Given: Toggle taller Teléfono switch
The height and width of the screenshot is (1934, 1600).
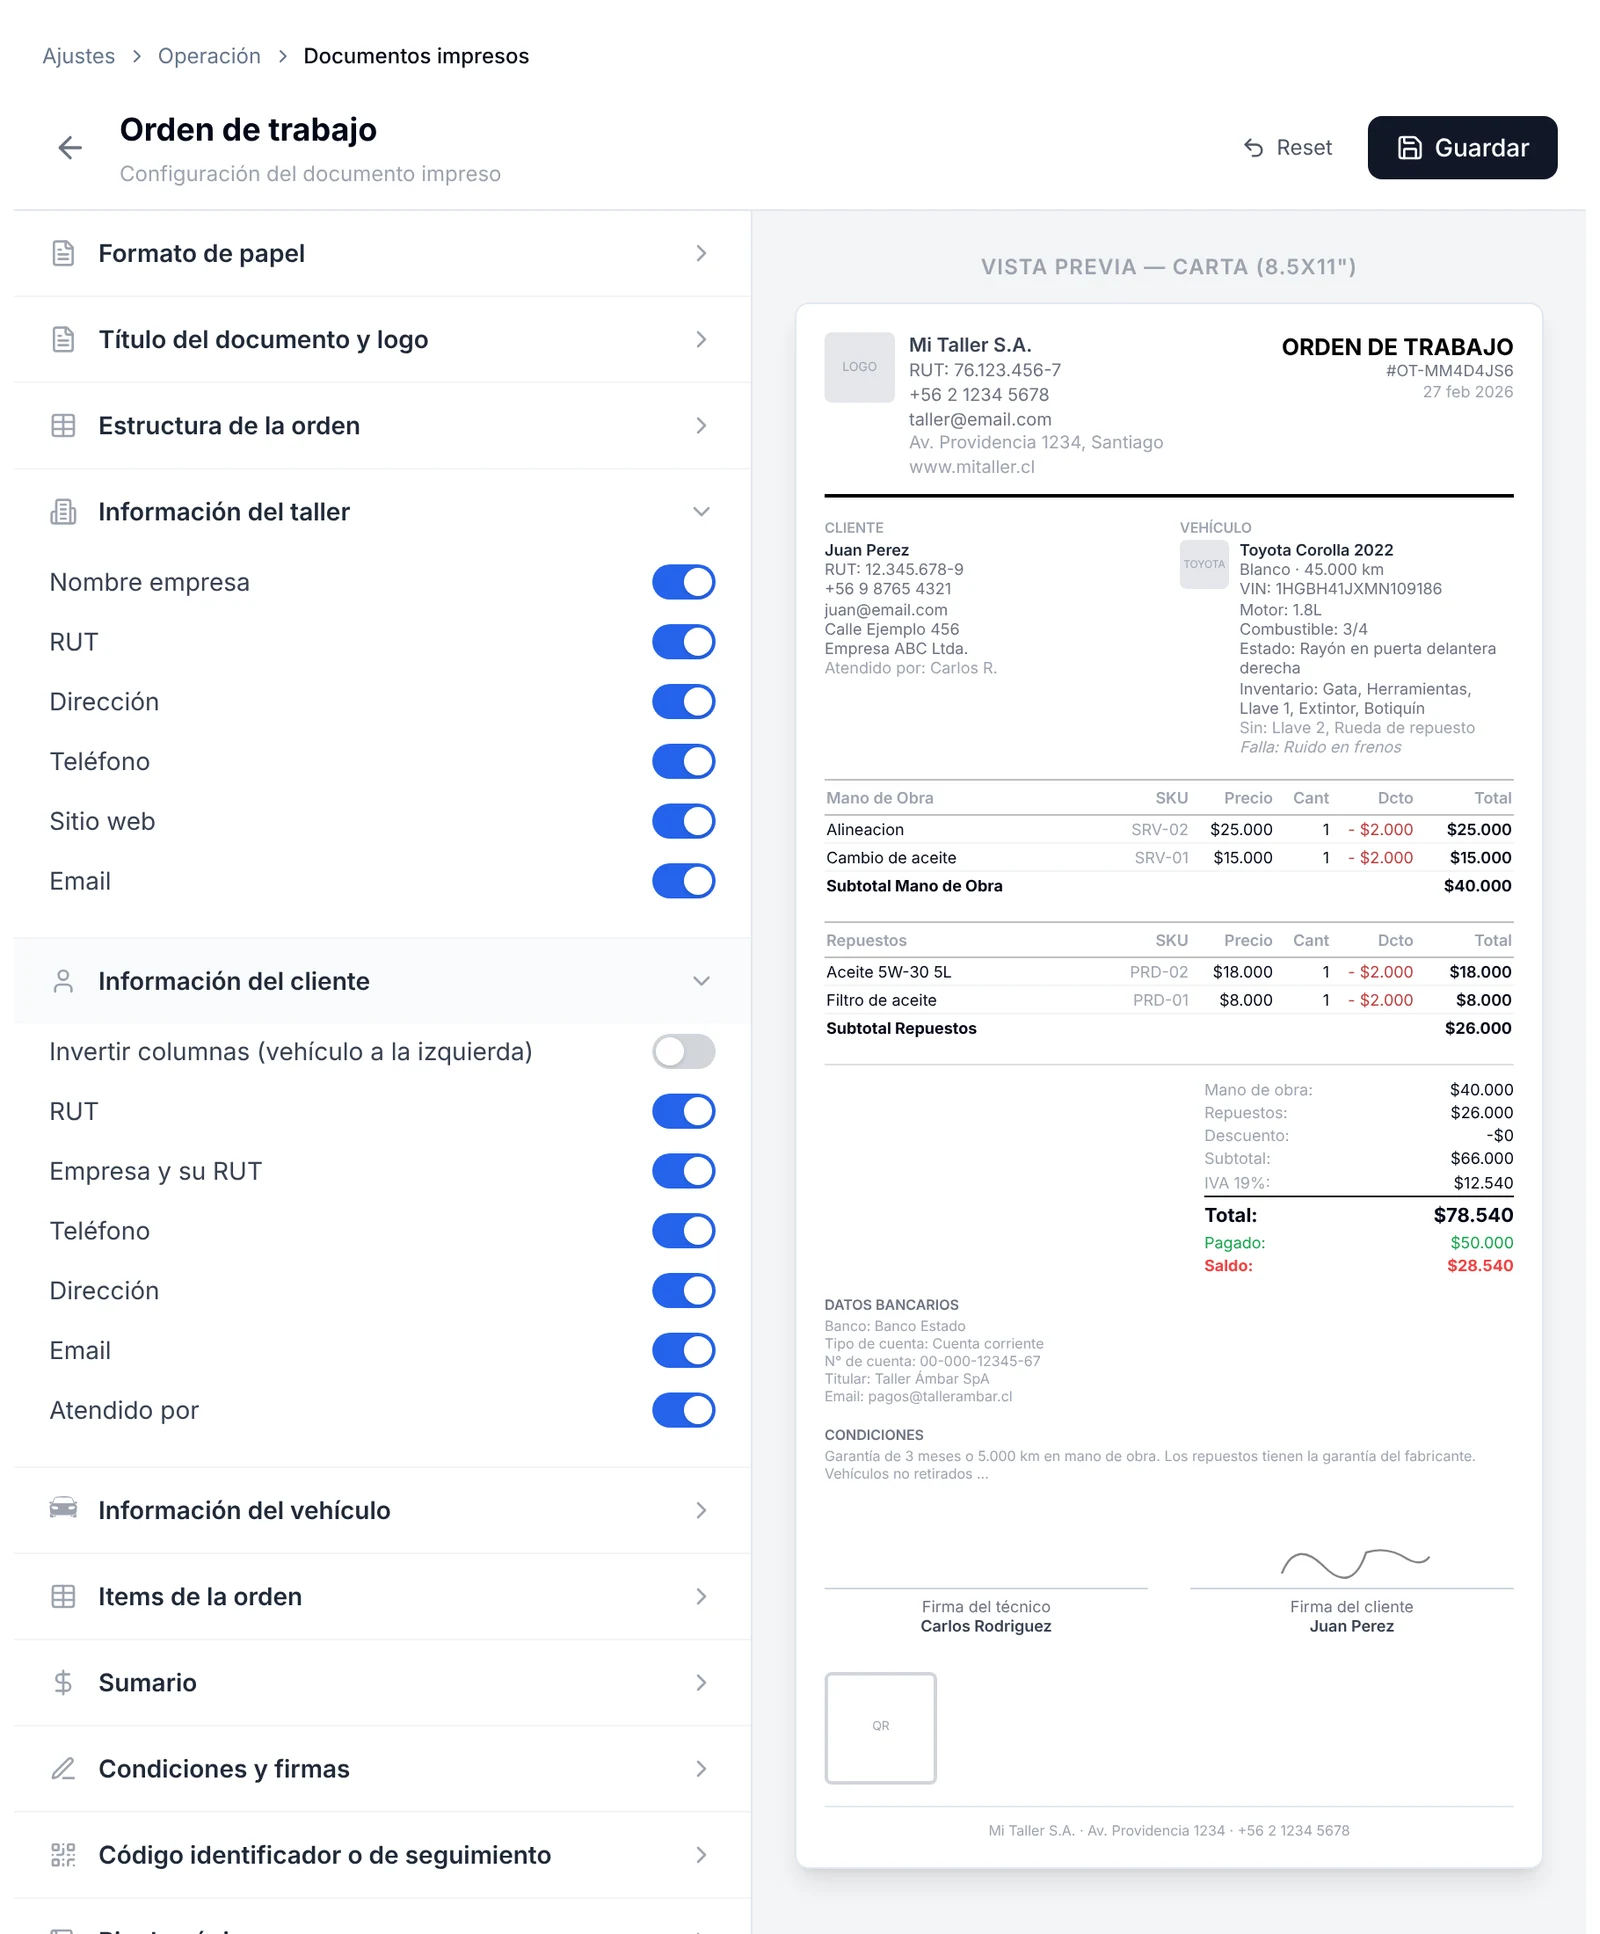Looking at the screenshot, I should tap(684, 761).
